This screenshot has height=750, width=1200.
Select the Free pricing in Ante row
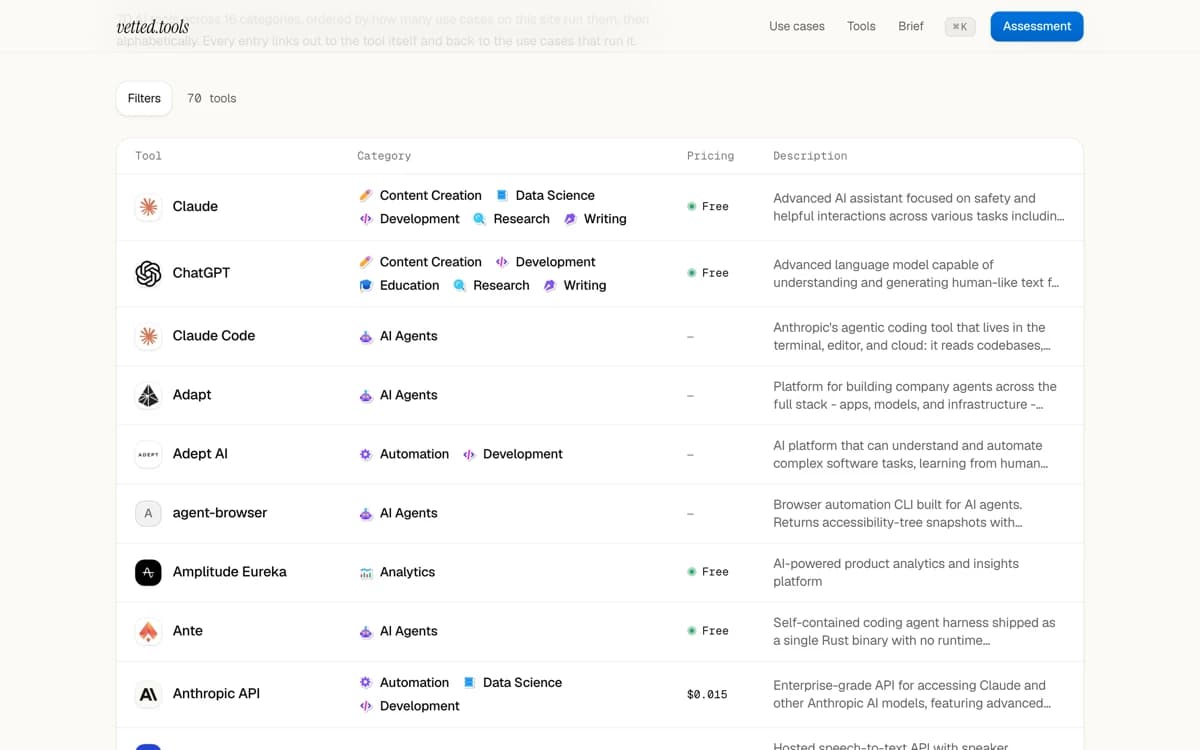click(x=708, y=631)
